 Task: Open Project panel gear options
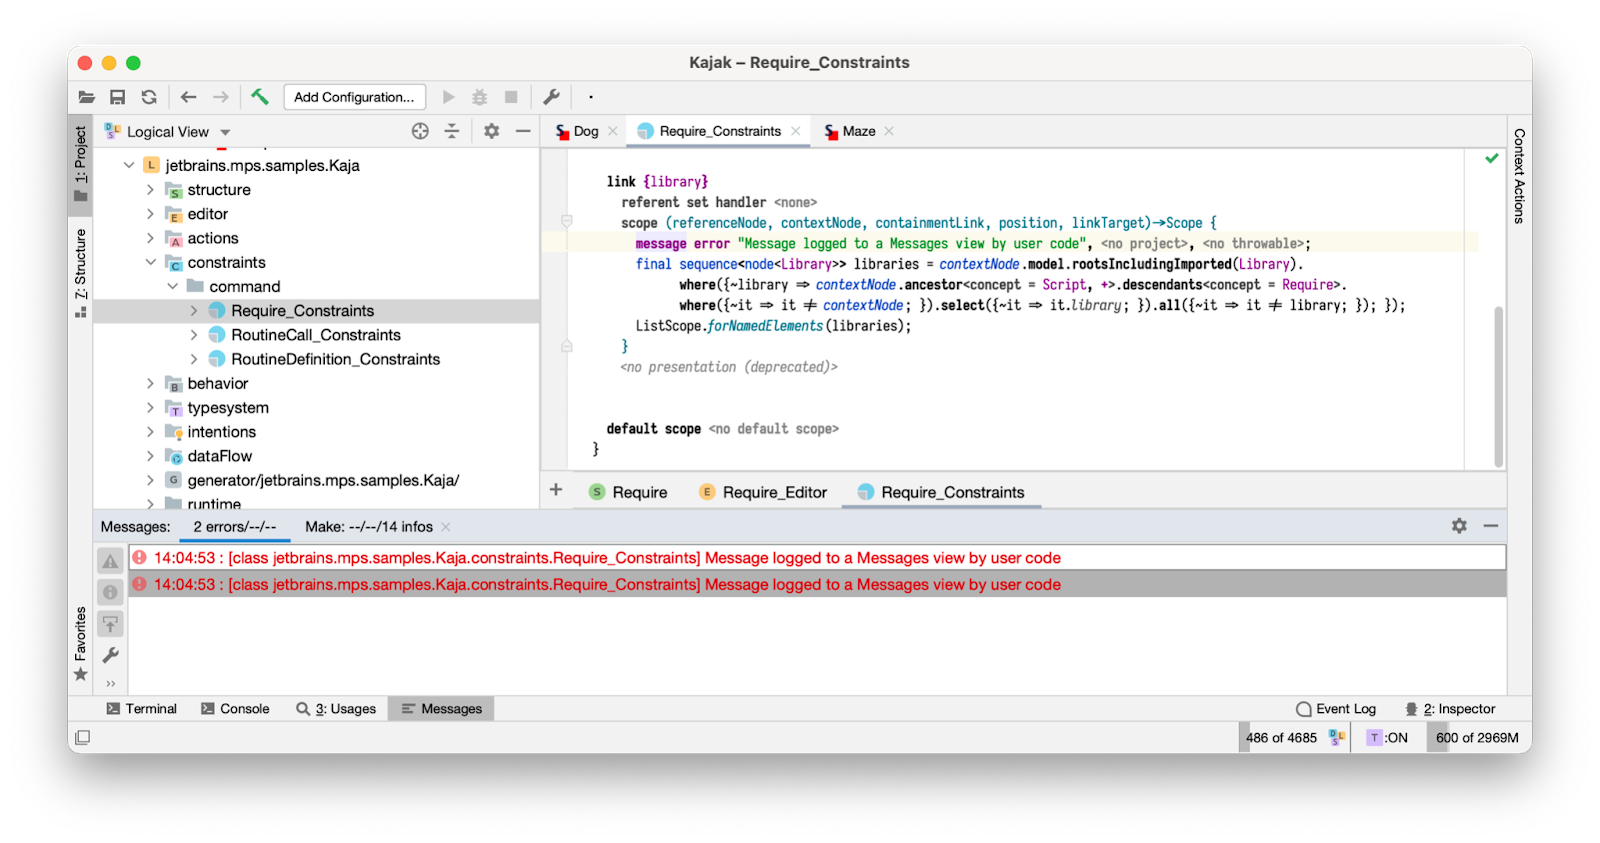(491, 131)
